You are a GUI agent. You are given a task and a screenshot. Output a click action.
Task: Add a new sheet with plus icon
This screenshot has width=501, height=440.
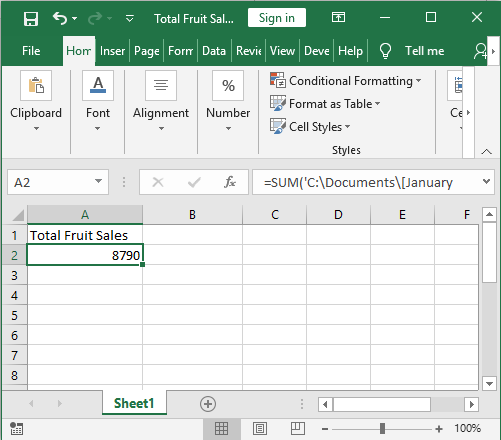[x=208, y=404]
